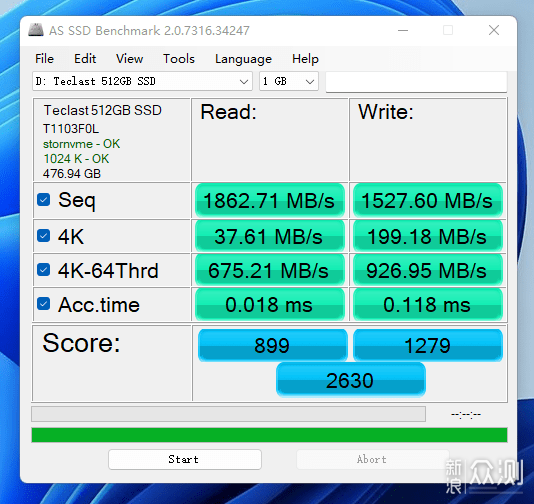
Task: Click the empty text field beside 1 GB
Action: tap(416, 81)
